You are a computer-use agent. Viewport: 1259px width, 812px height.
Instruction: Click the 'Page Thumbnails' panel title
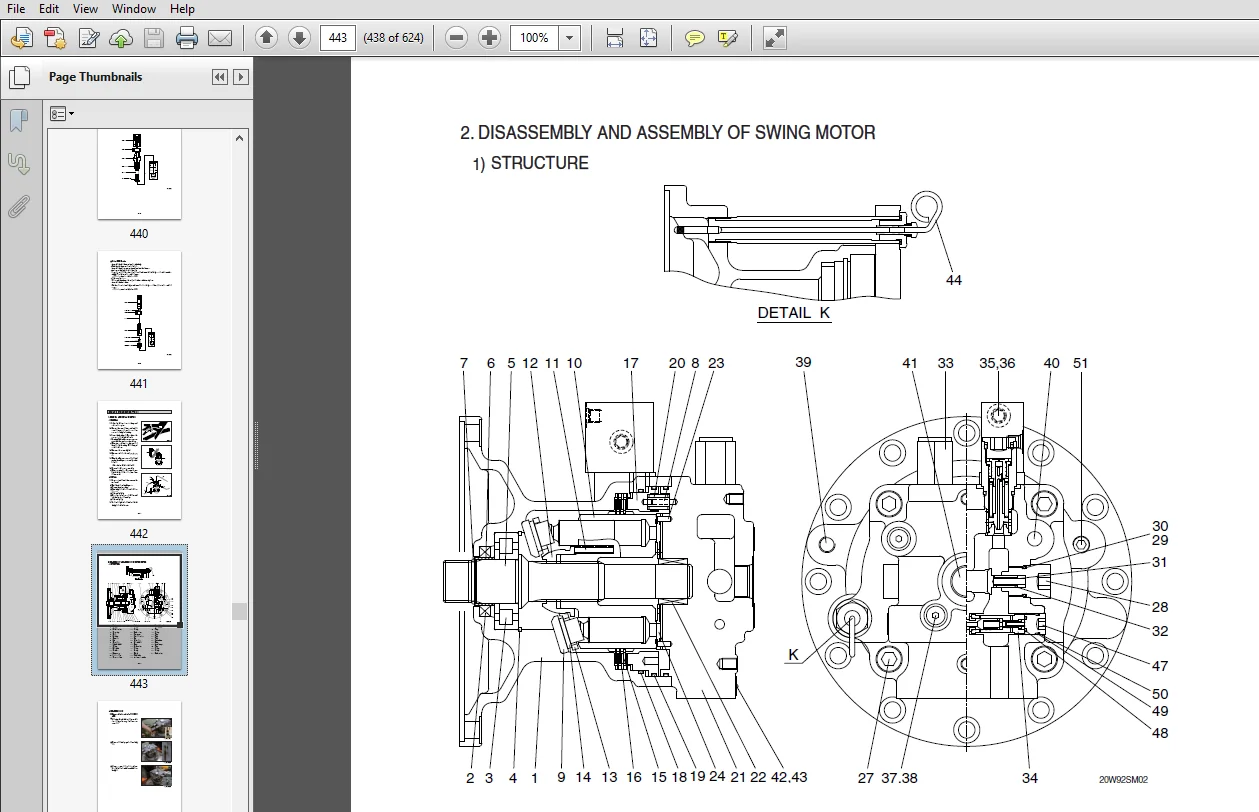pyautogui.click(x=95, y=77)
